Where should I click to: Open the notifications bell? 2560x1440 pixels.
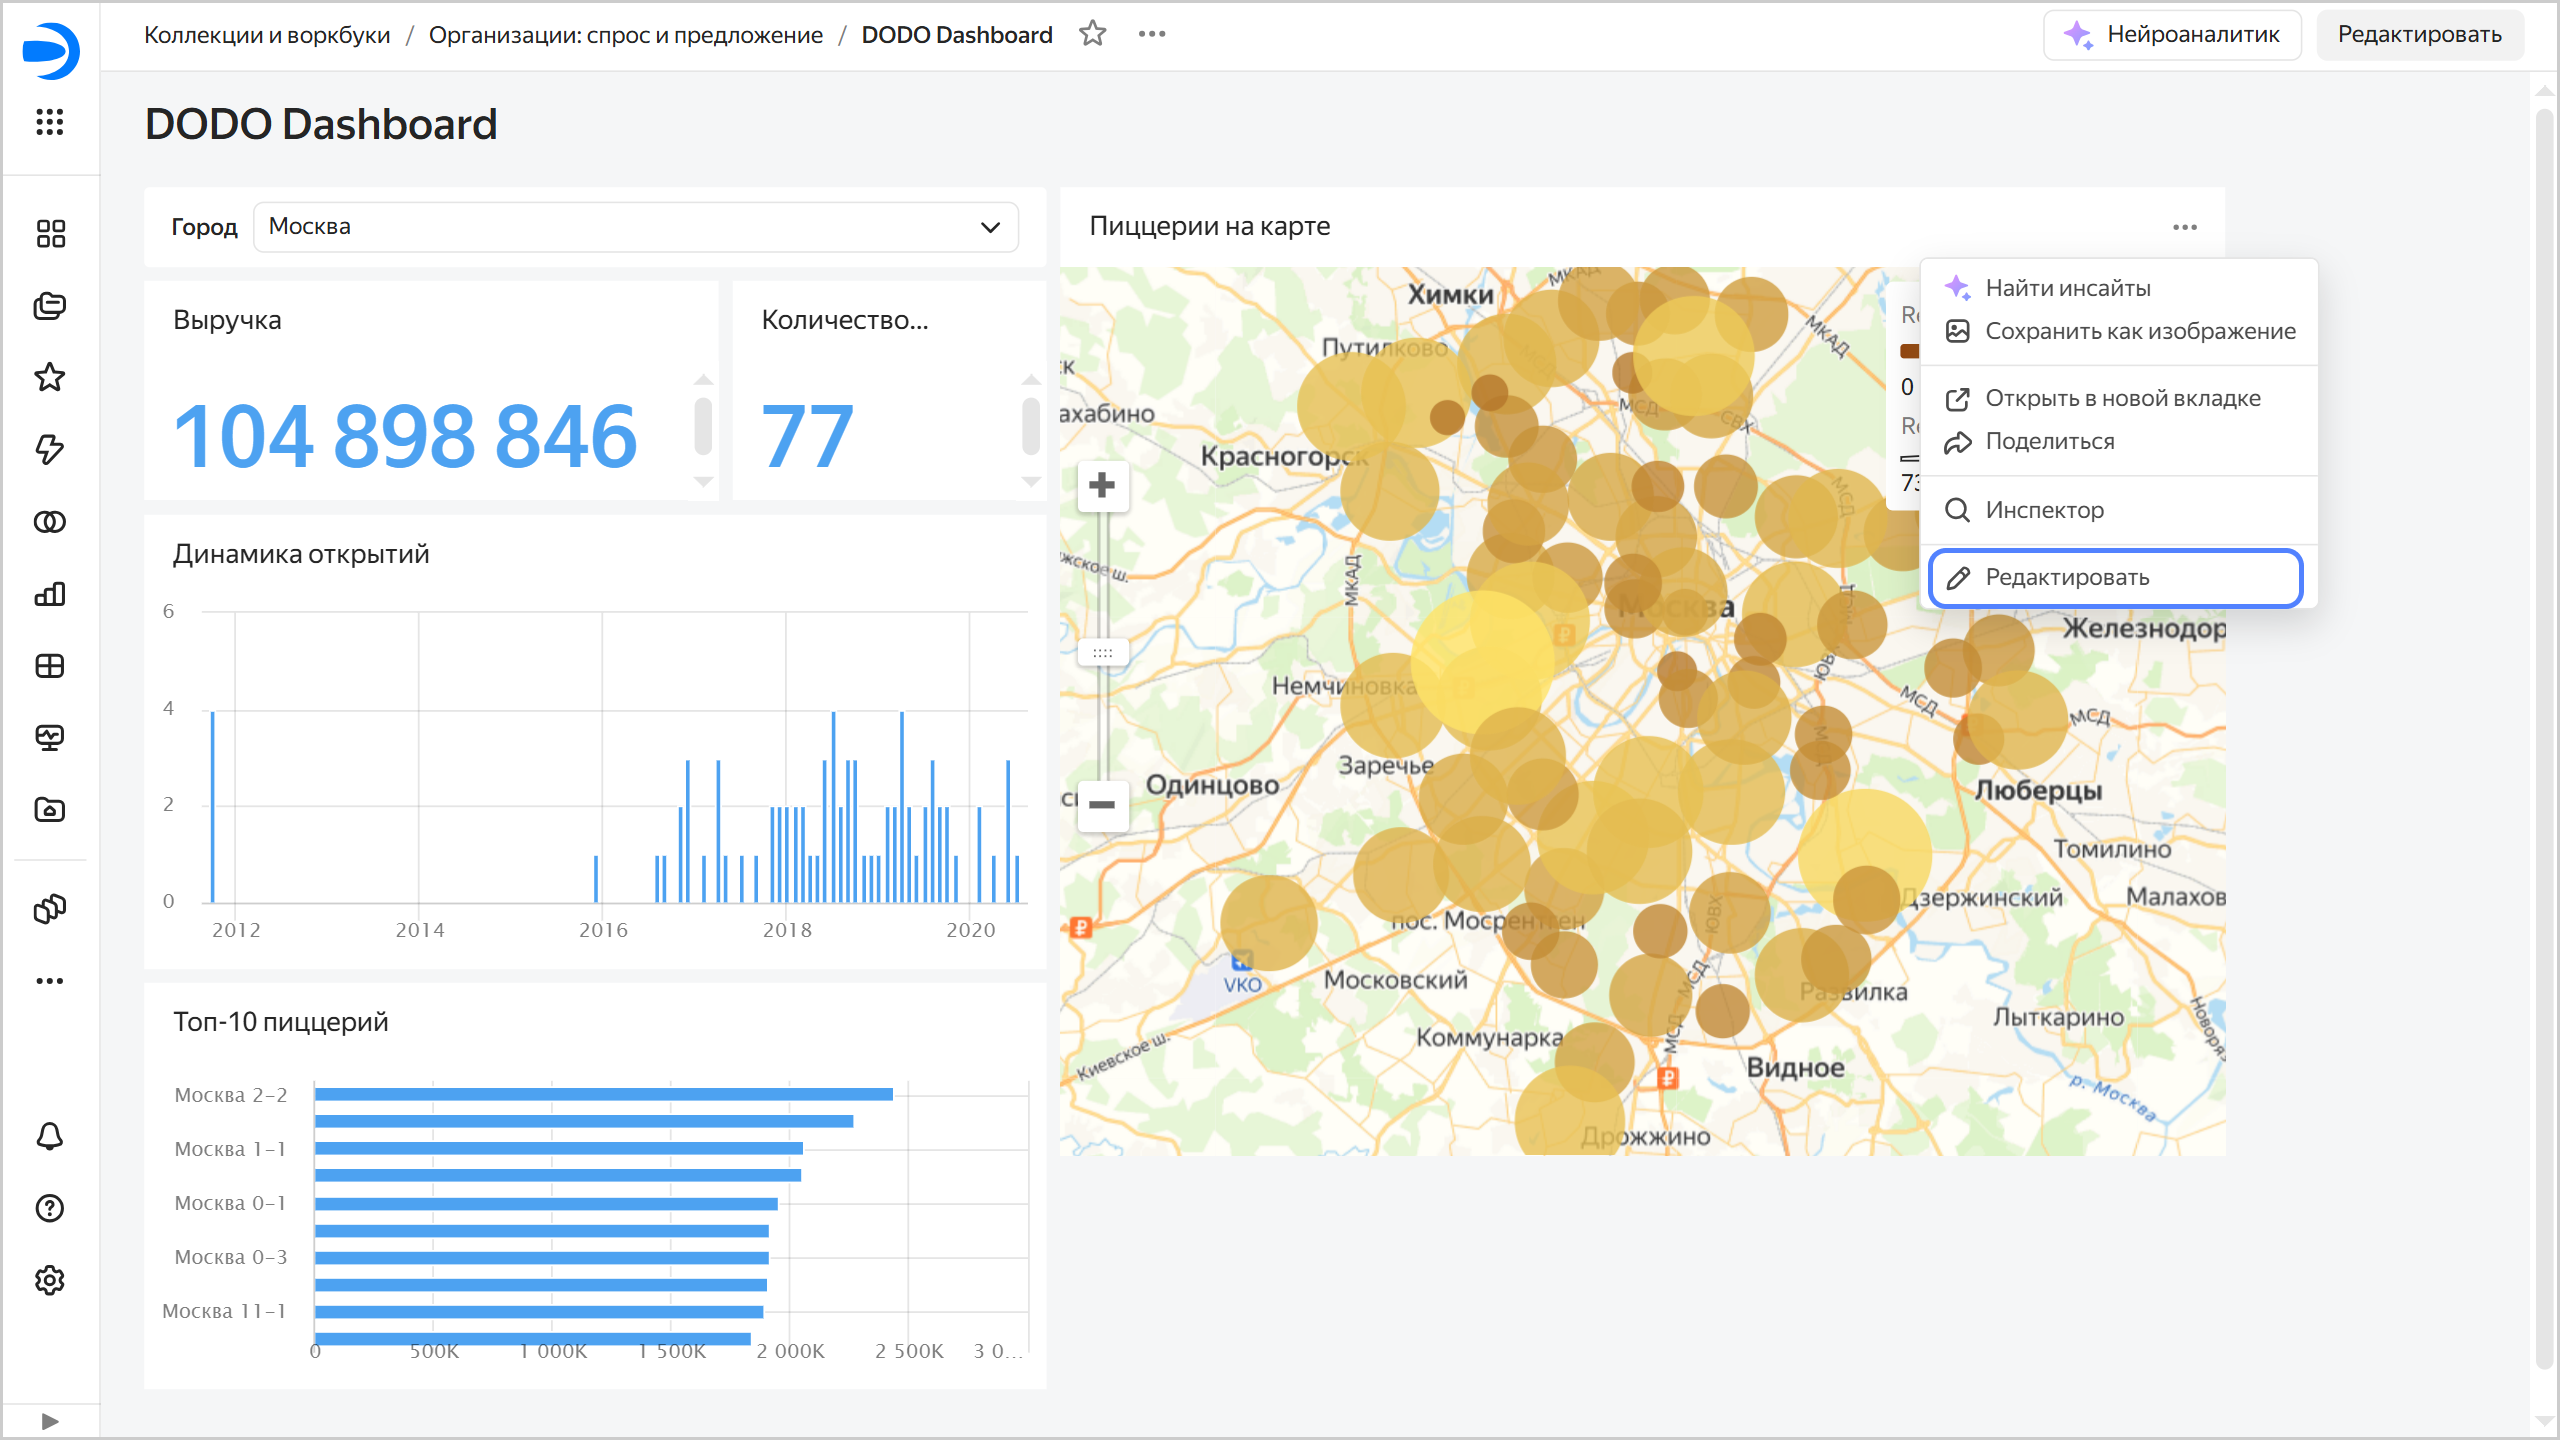click(x=50, y=1136)
